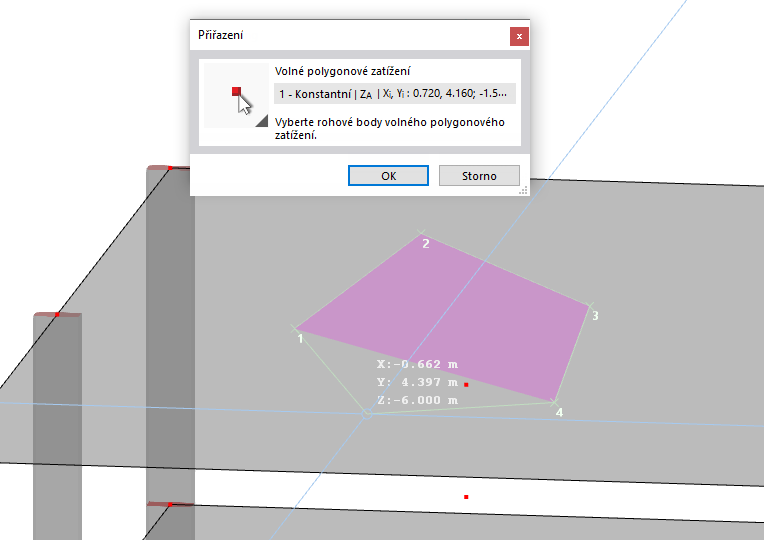Pick polygon corner point 4
This screenshot has width=764, height=540.
[554, 402]
